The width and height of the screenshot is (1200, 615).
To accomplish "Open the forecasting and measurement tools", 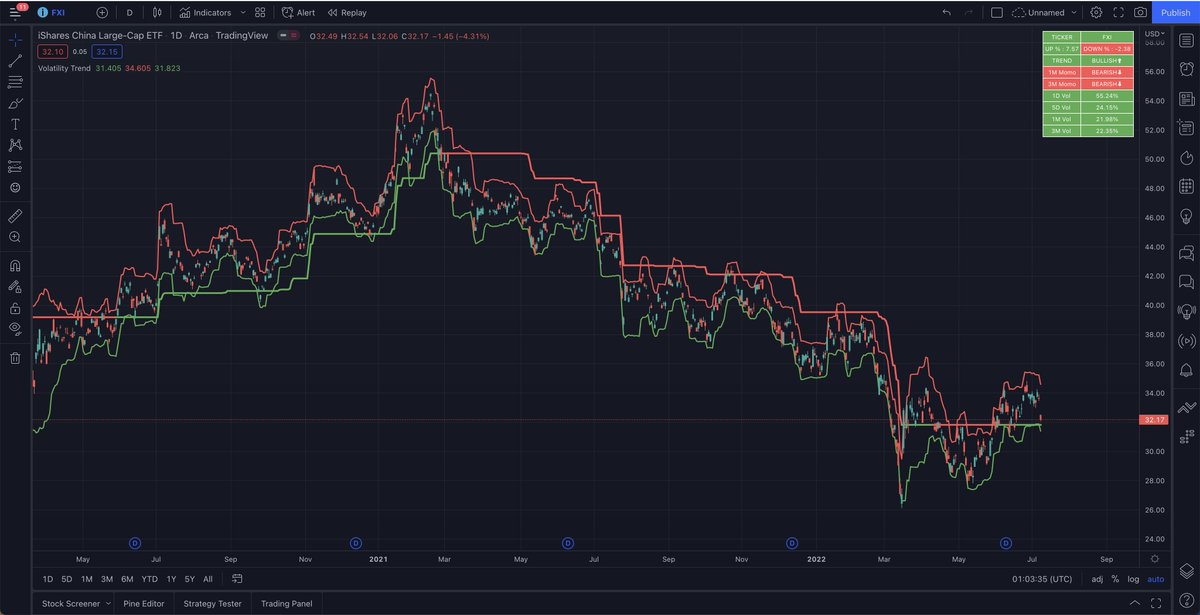I will 15,166.
